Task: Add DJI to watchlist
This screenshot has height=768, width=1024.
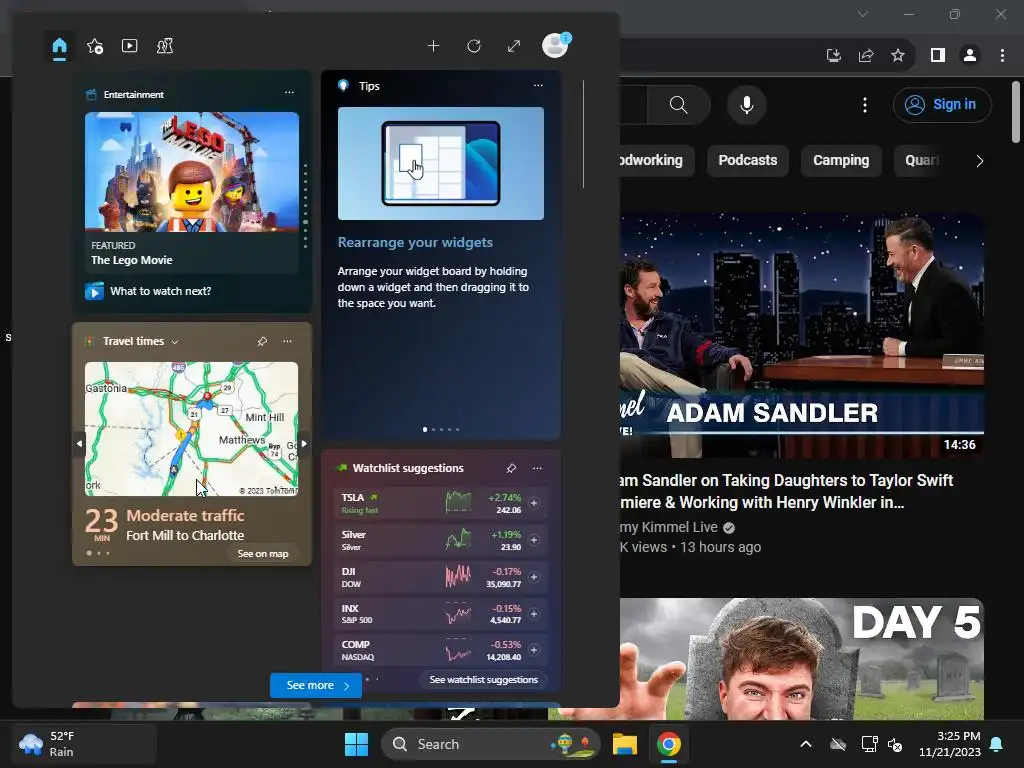Action: coord(534,577)
